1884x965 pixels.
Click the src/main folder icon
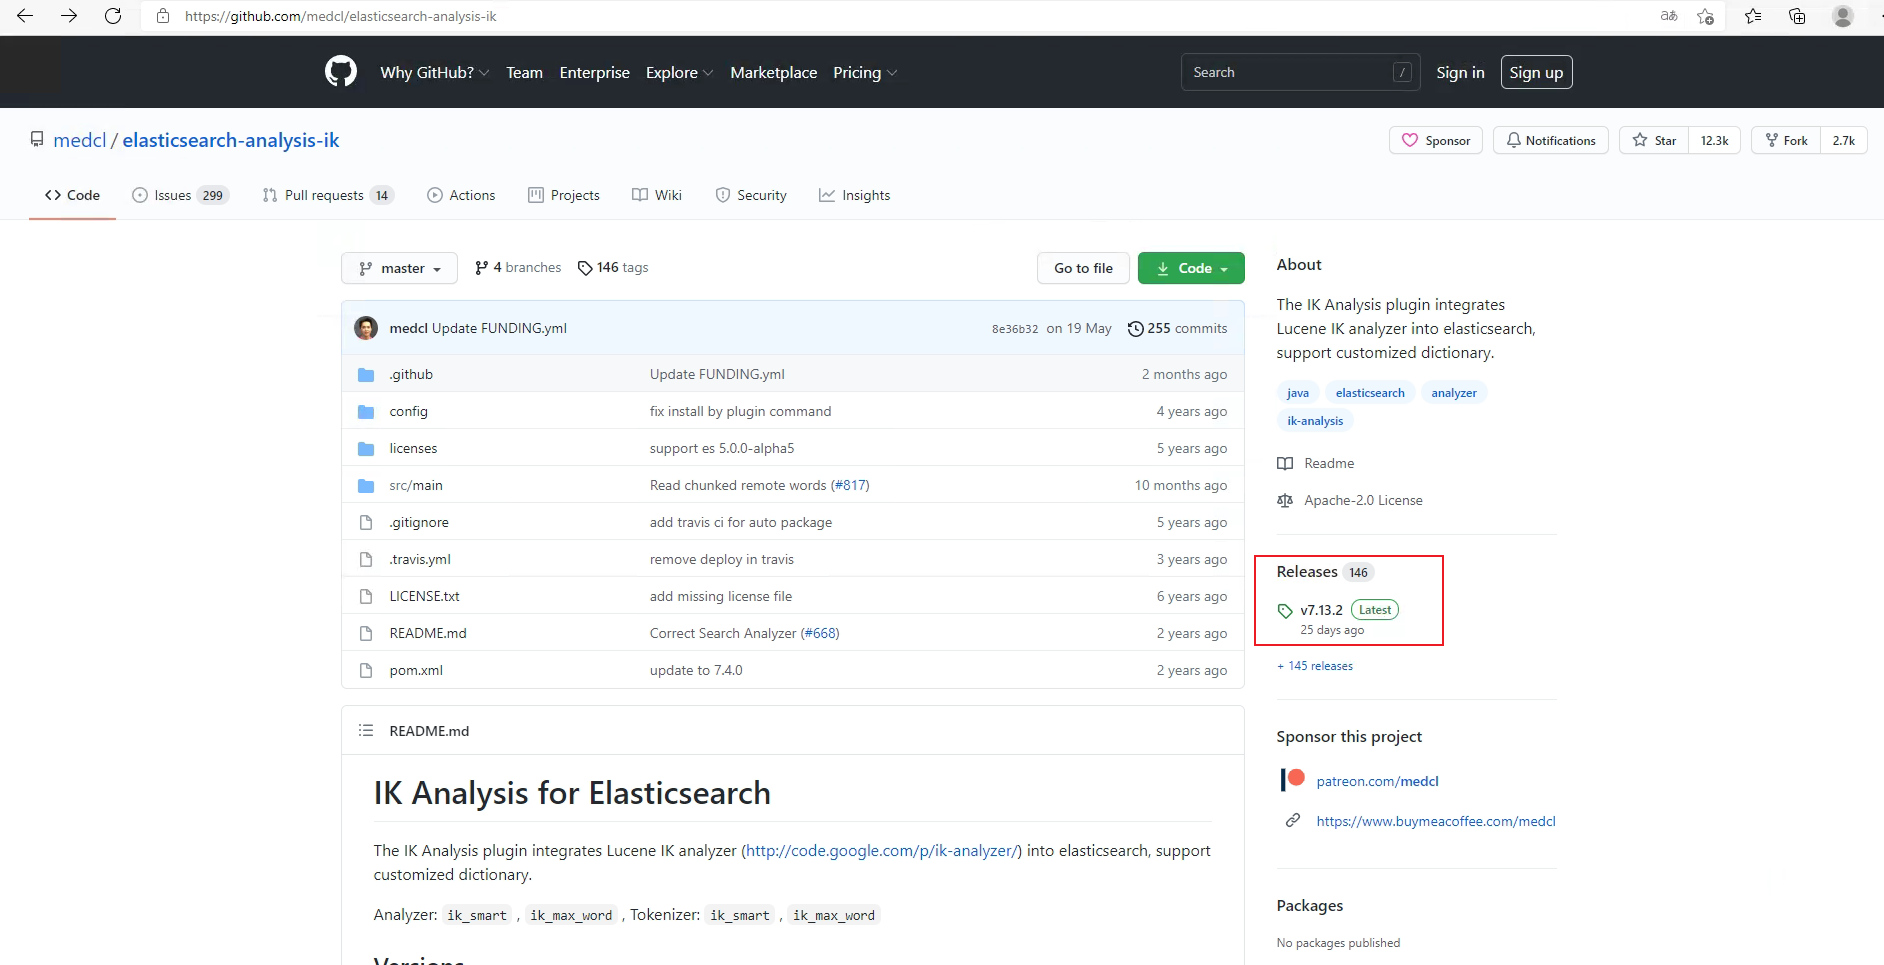pyautogui.click(x=366, y=486)
